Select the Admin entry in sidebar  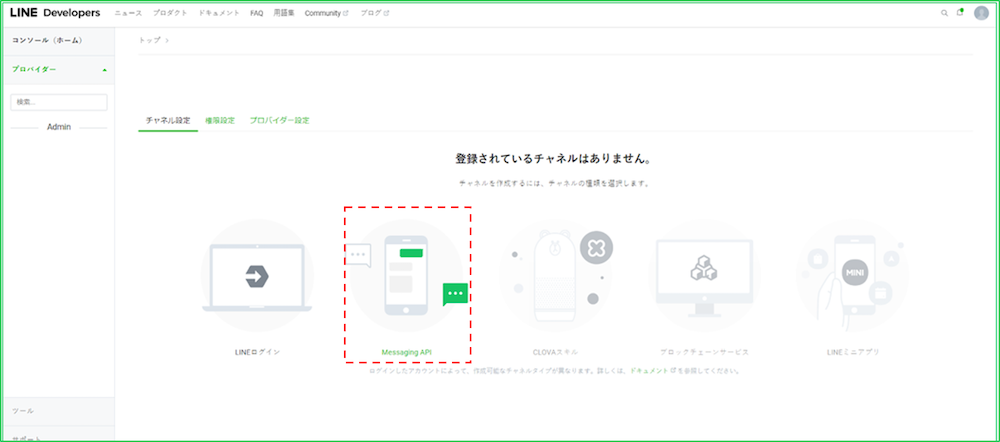(x=59, y=127)
